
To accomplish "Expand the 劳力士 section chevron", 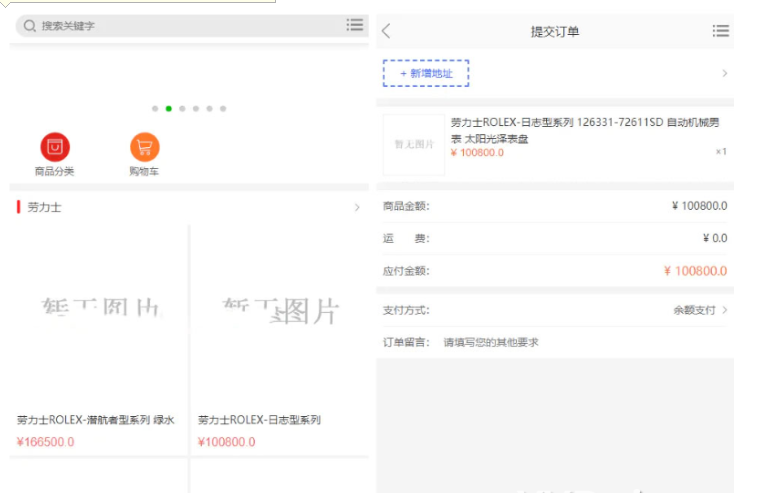I will [357, 207].
